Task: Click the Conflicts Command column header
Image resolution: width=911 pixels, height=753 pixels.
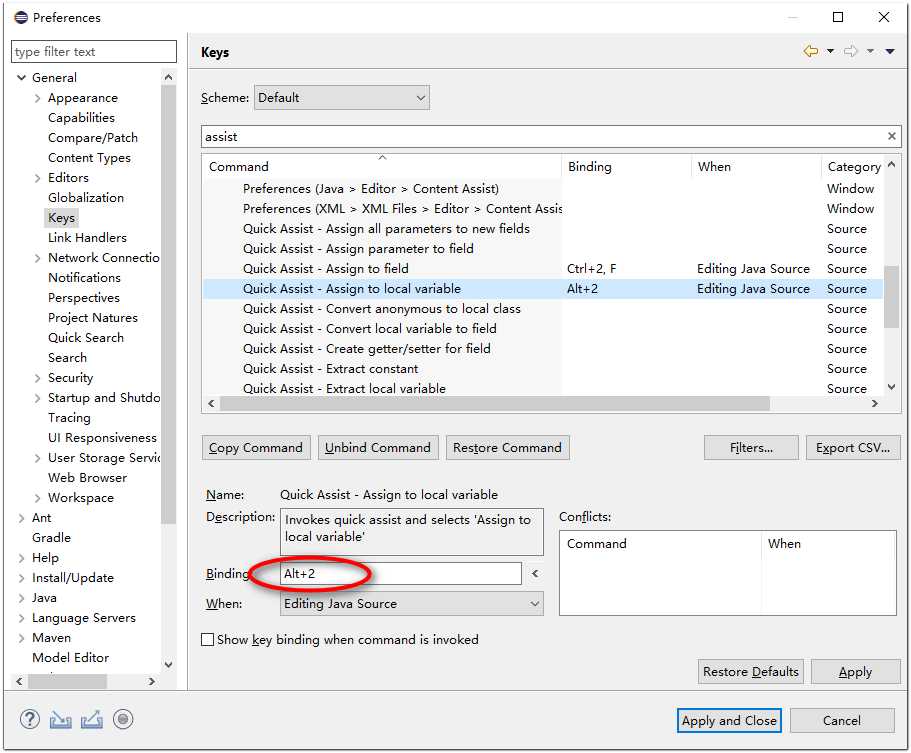Action: click(x=660, y=544)
